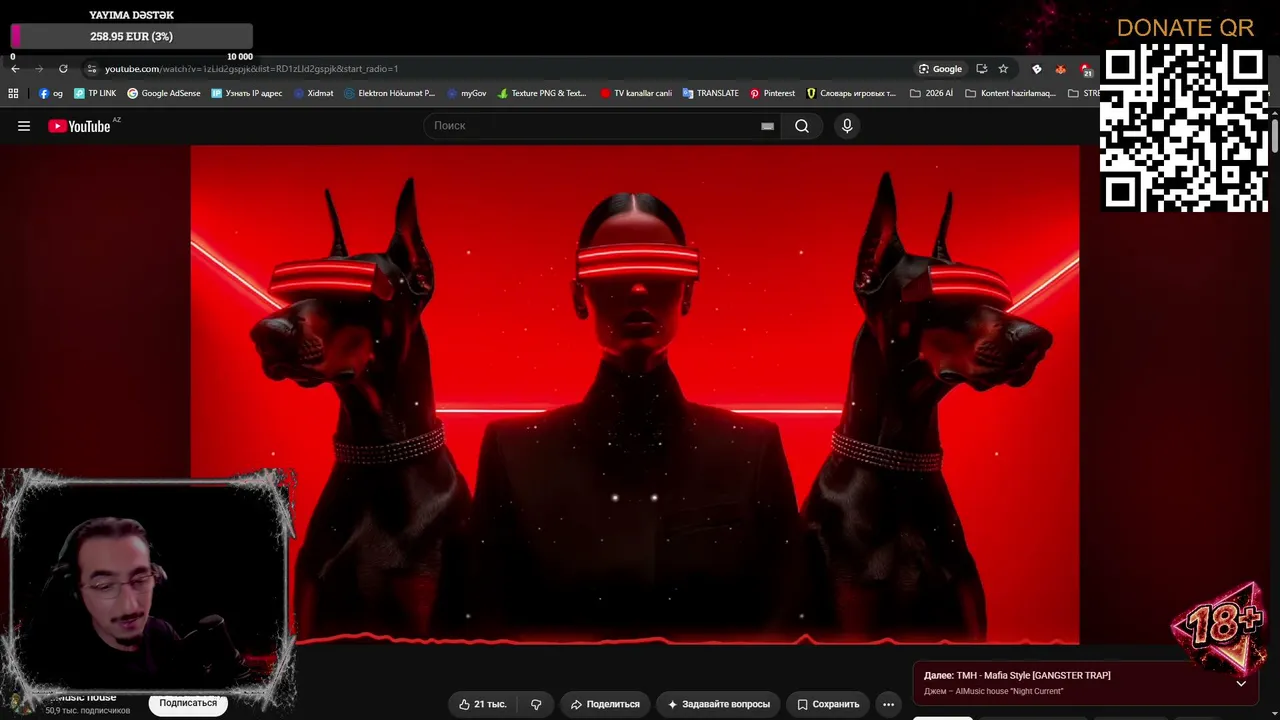Open the Словарь игровых bookmark
Screen dimensions: 1280x720
click(x=851, y=93)
